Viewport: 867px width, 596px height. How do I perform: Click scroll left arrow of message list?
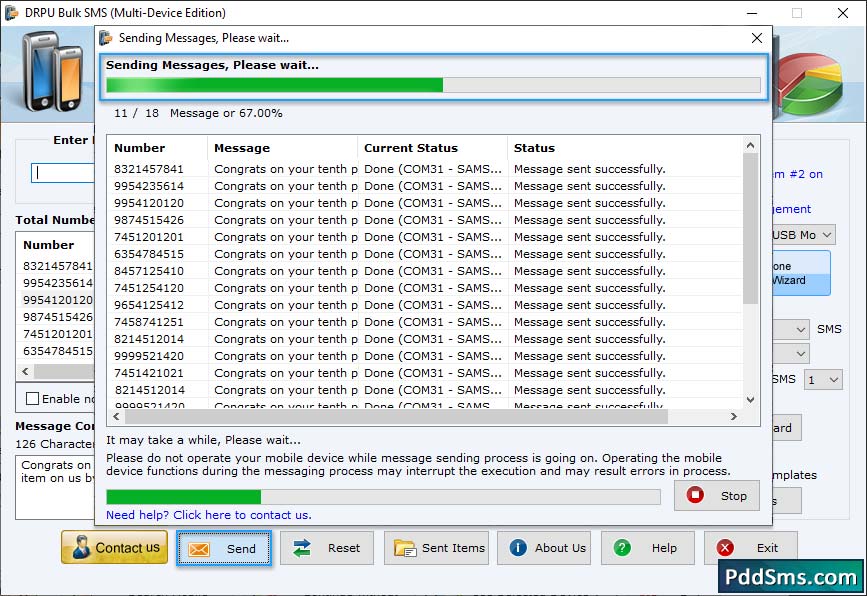[116, 416]
